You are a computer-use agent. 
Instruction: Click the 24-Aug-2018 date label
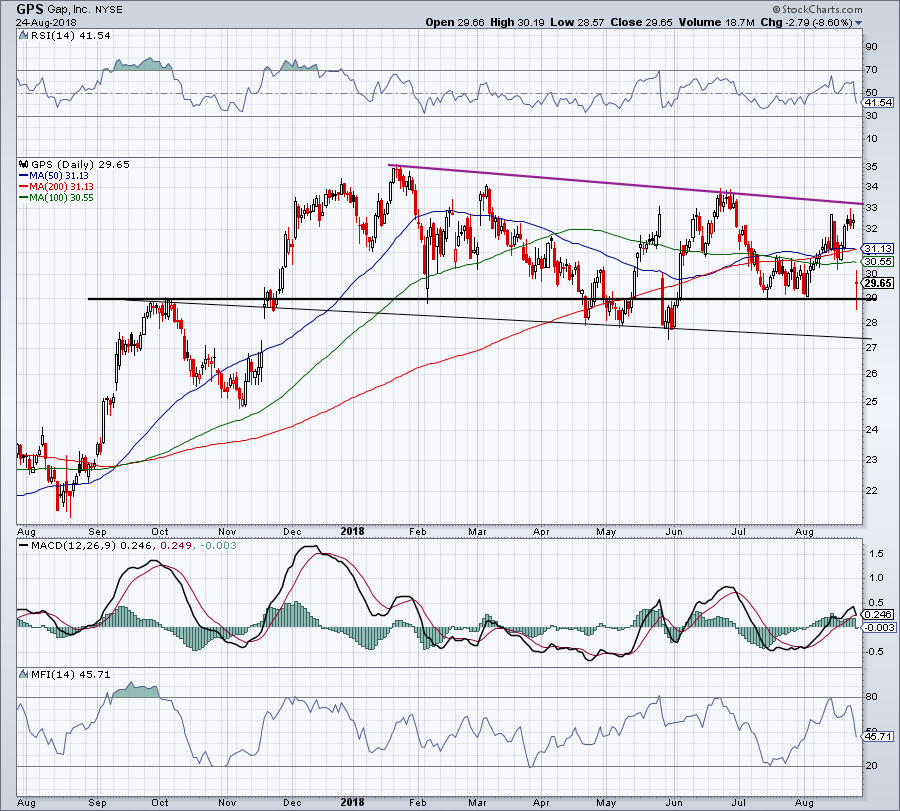click(46, 22)
